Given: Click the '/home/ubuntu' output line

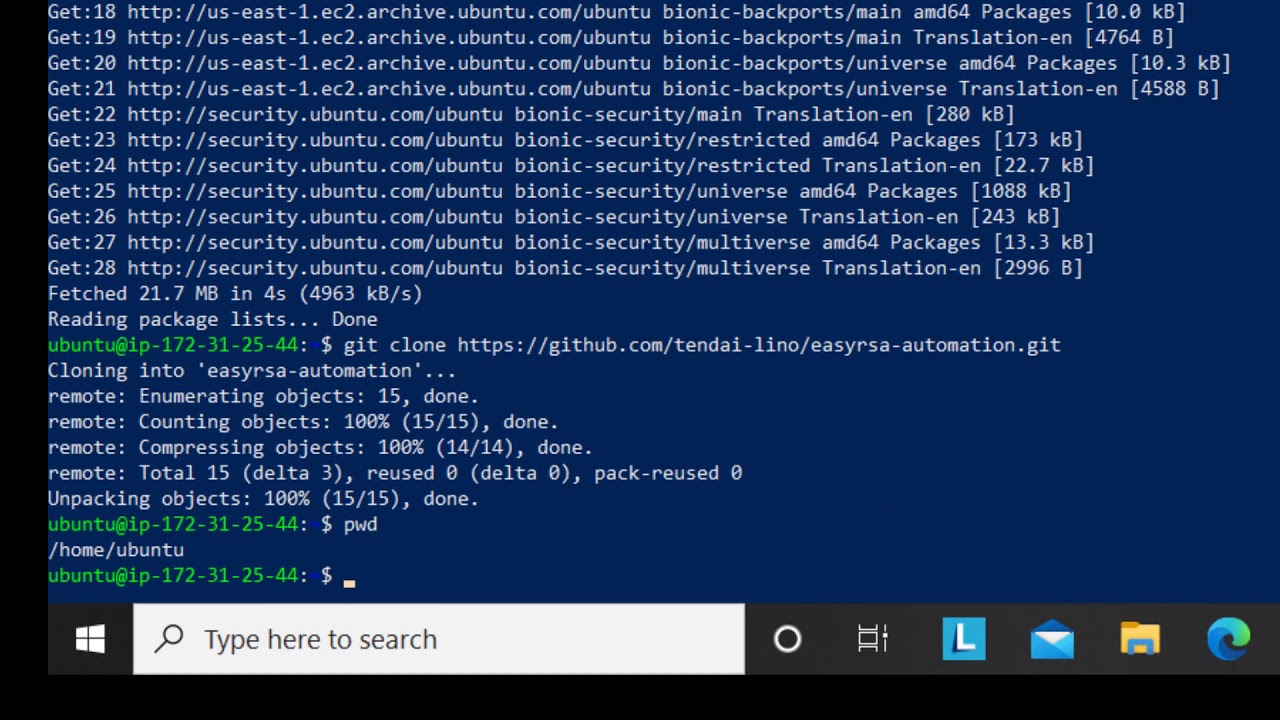Looking at the screenshot, I should click(116, 550).
